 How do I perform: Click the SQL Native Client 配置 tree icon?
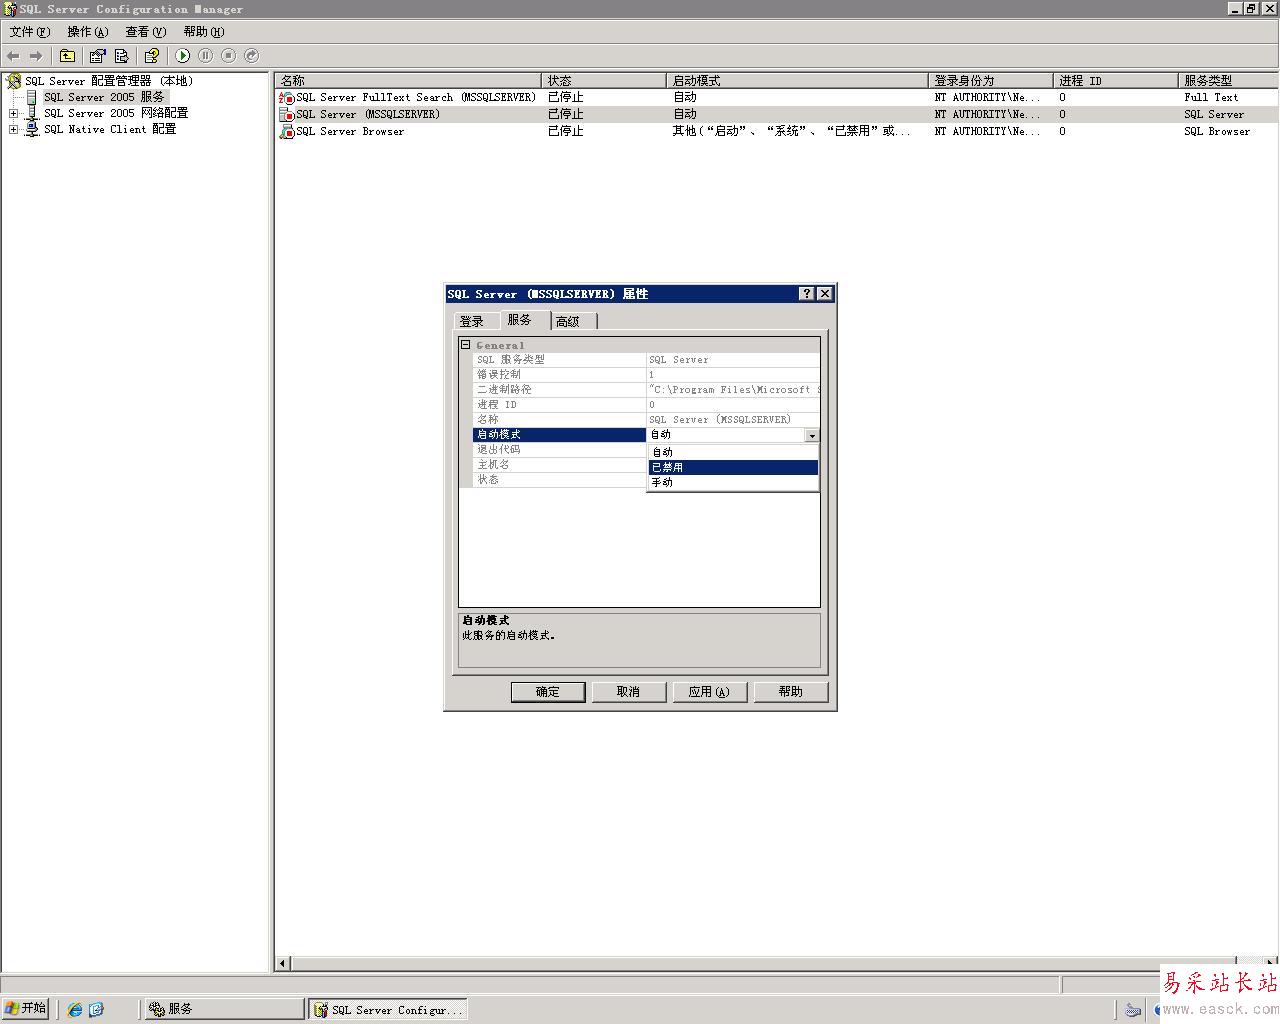click(32, 129)
